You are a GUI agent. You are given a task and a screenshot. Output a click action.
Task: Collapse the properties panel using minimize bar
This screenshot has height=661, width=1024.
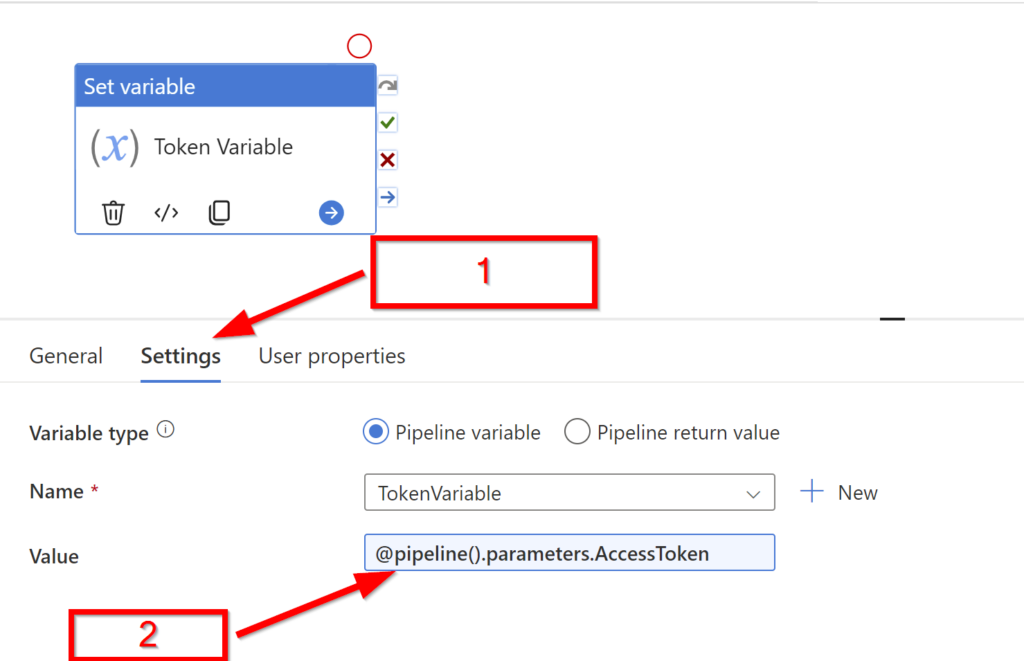(892, 319)
